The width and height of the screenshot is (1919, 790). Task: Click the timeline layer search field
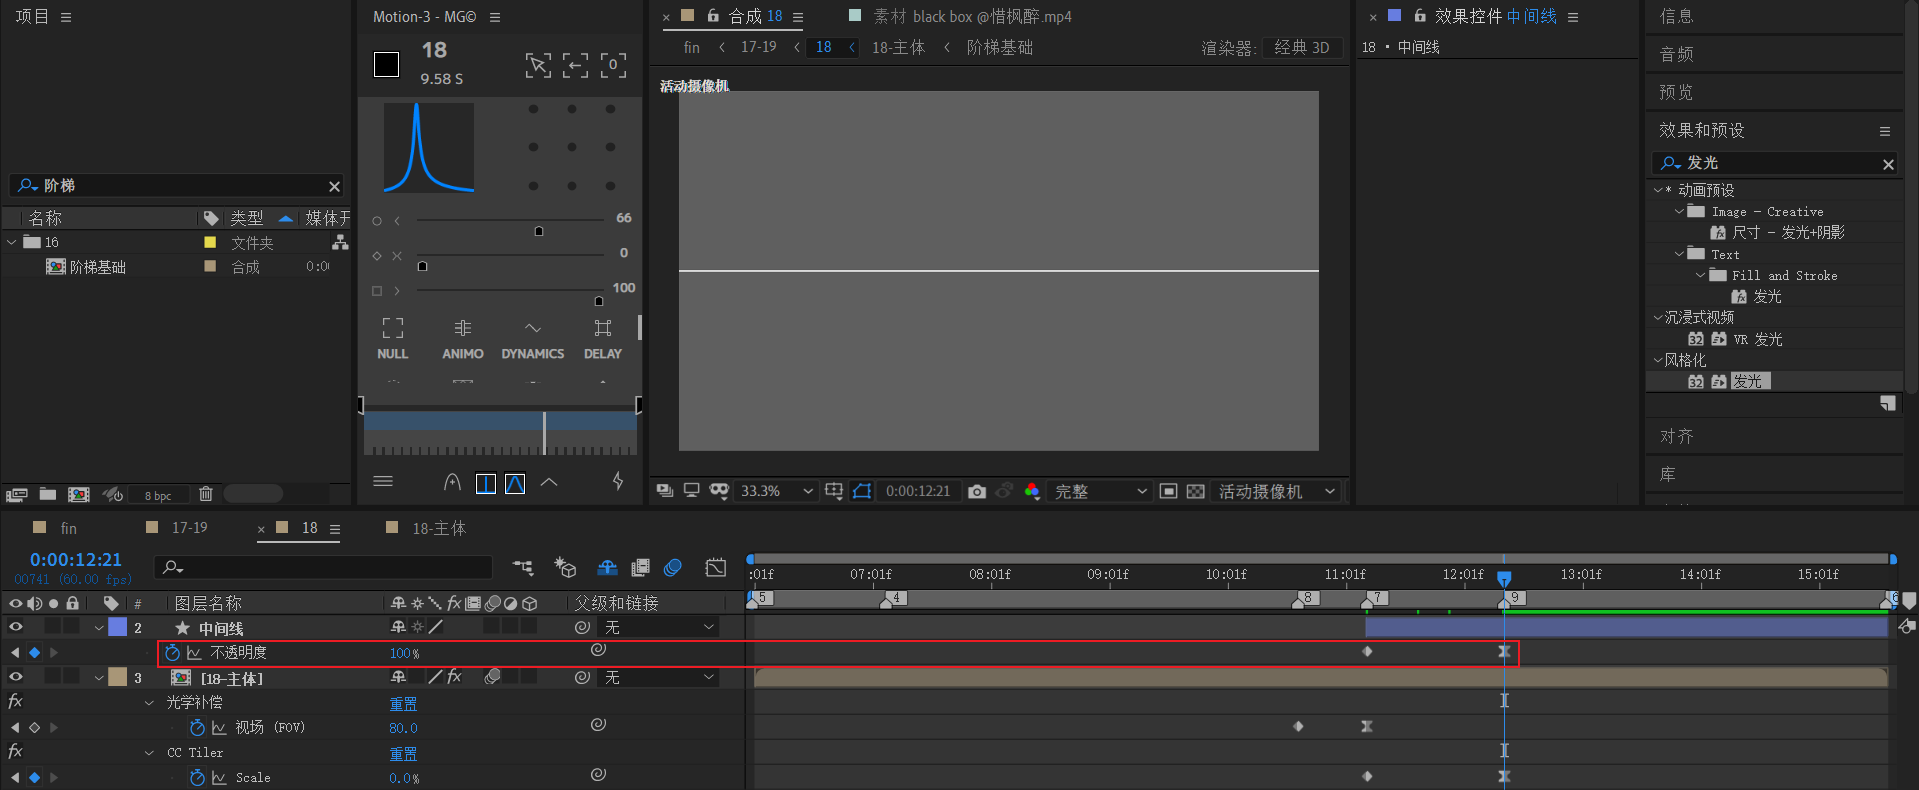click(x=323, y=567)
